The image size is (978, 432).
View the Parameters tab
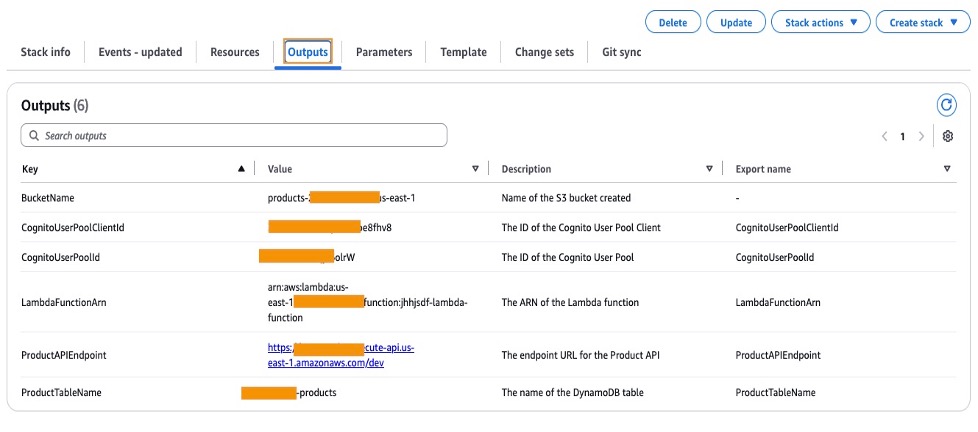pyautogui.click(x=384, y=52)
